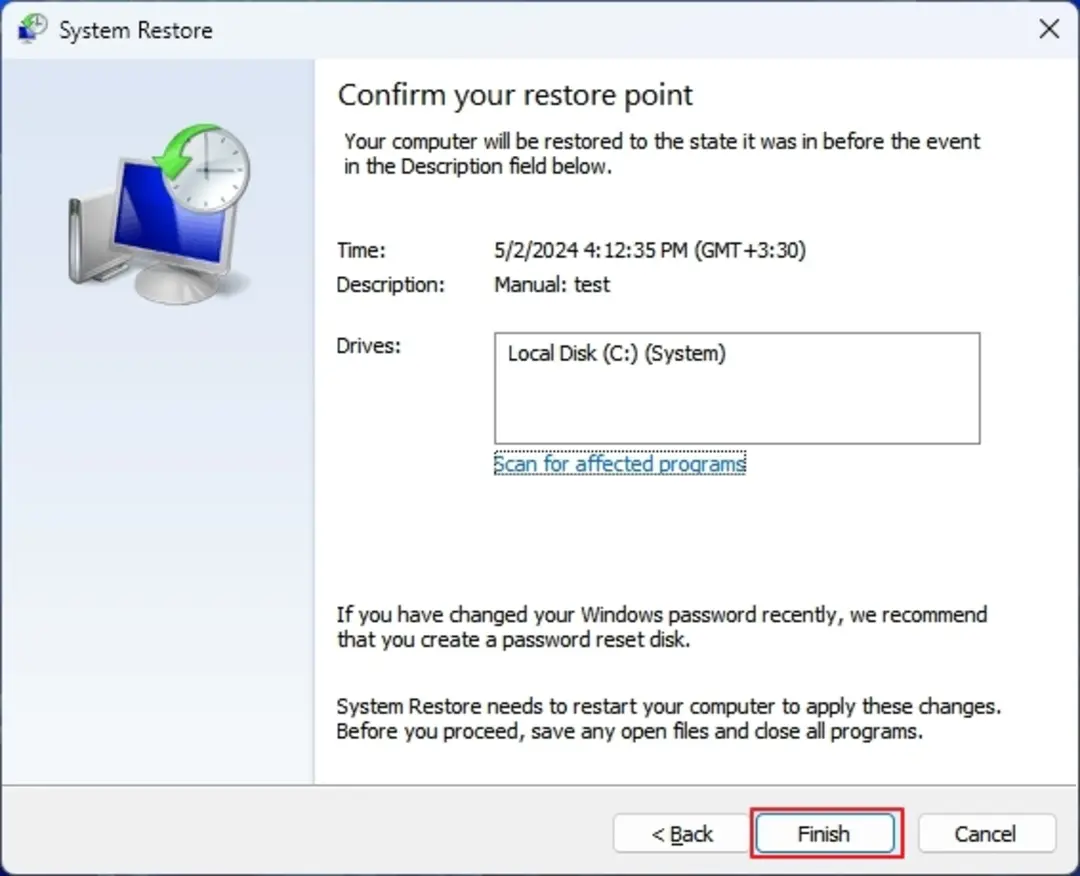Close the System Restore dialog
1080x876 pixels.
[x=1048, y=29]
